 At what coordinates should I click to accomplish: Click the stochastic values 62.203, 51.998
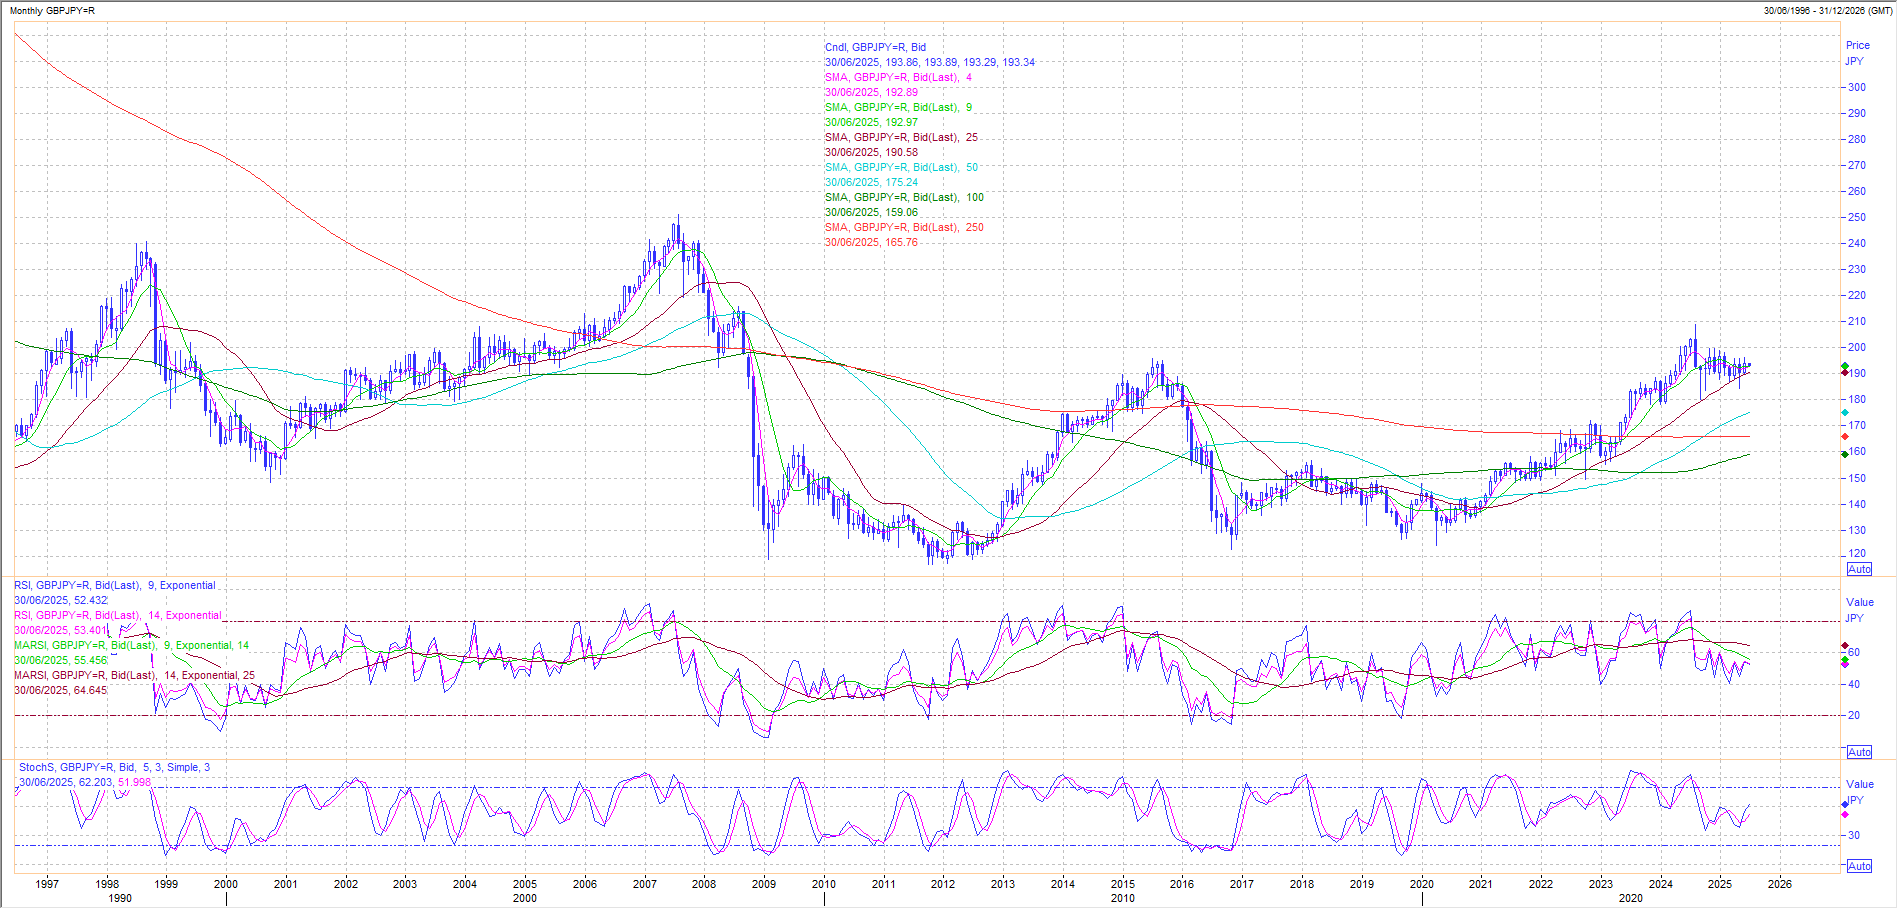pyautogui.click(x=115, y=782)
